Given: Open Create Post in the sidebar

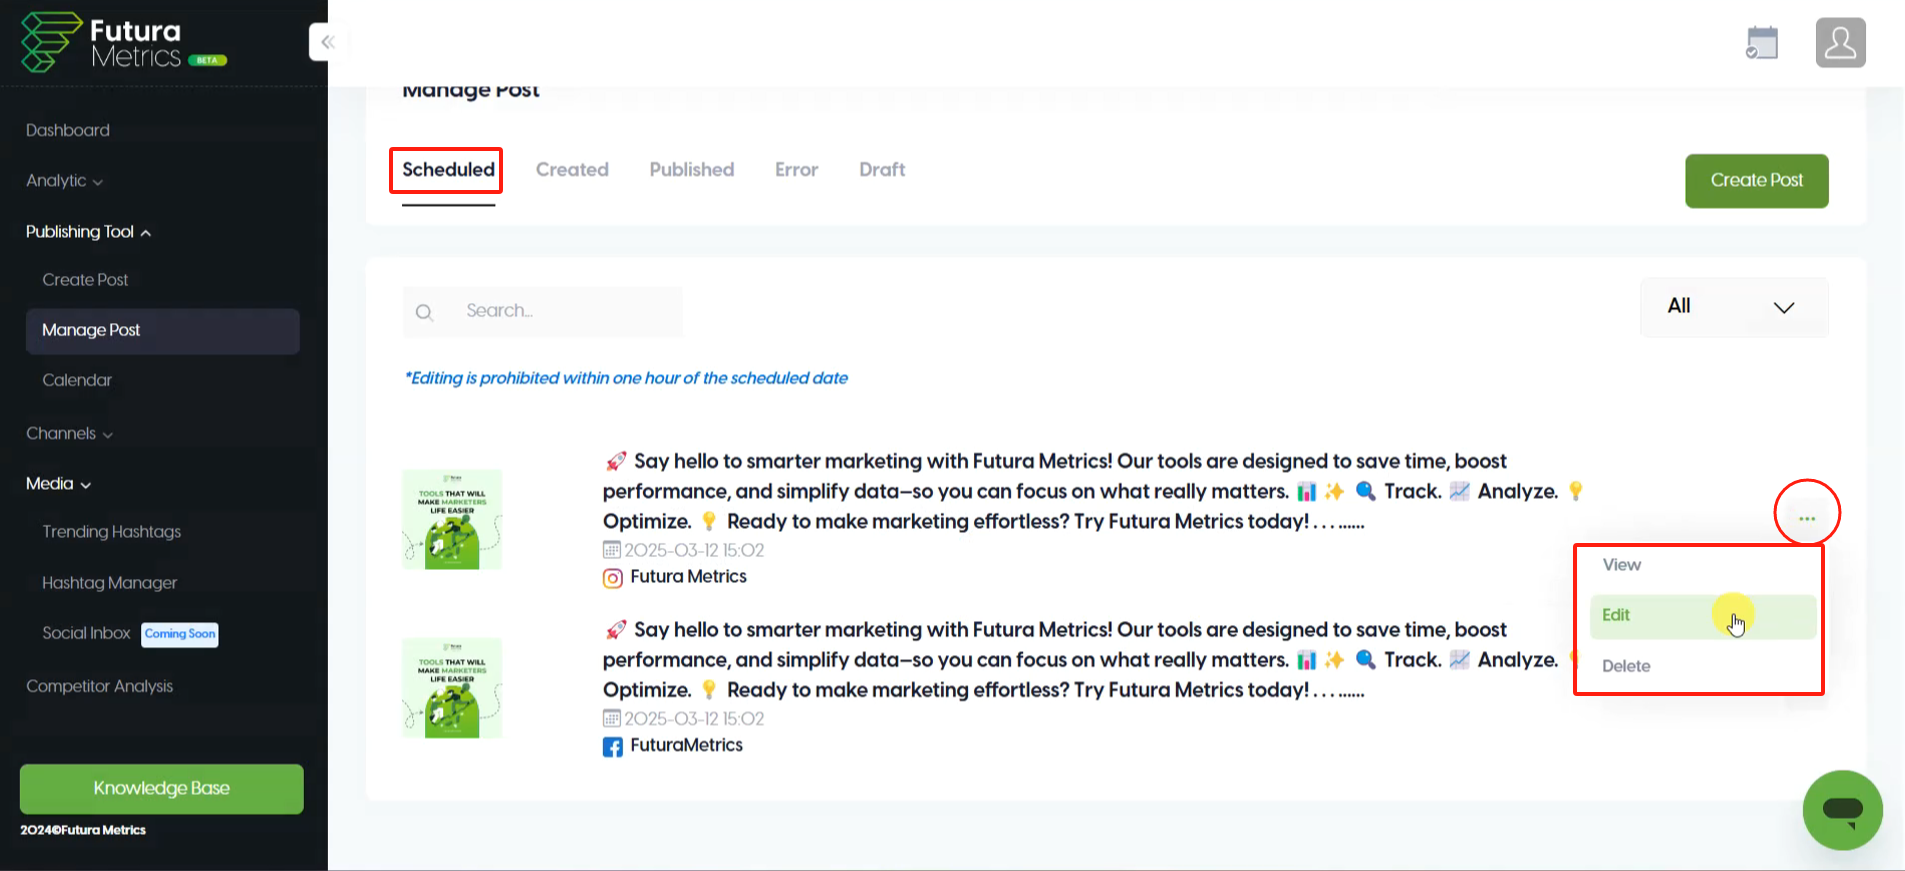Looking at the screenshot, I should tap(85, 280).
